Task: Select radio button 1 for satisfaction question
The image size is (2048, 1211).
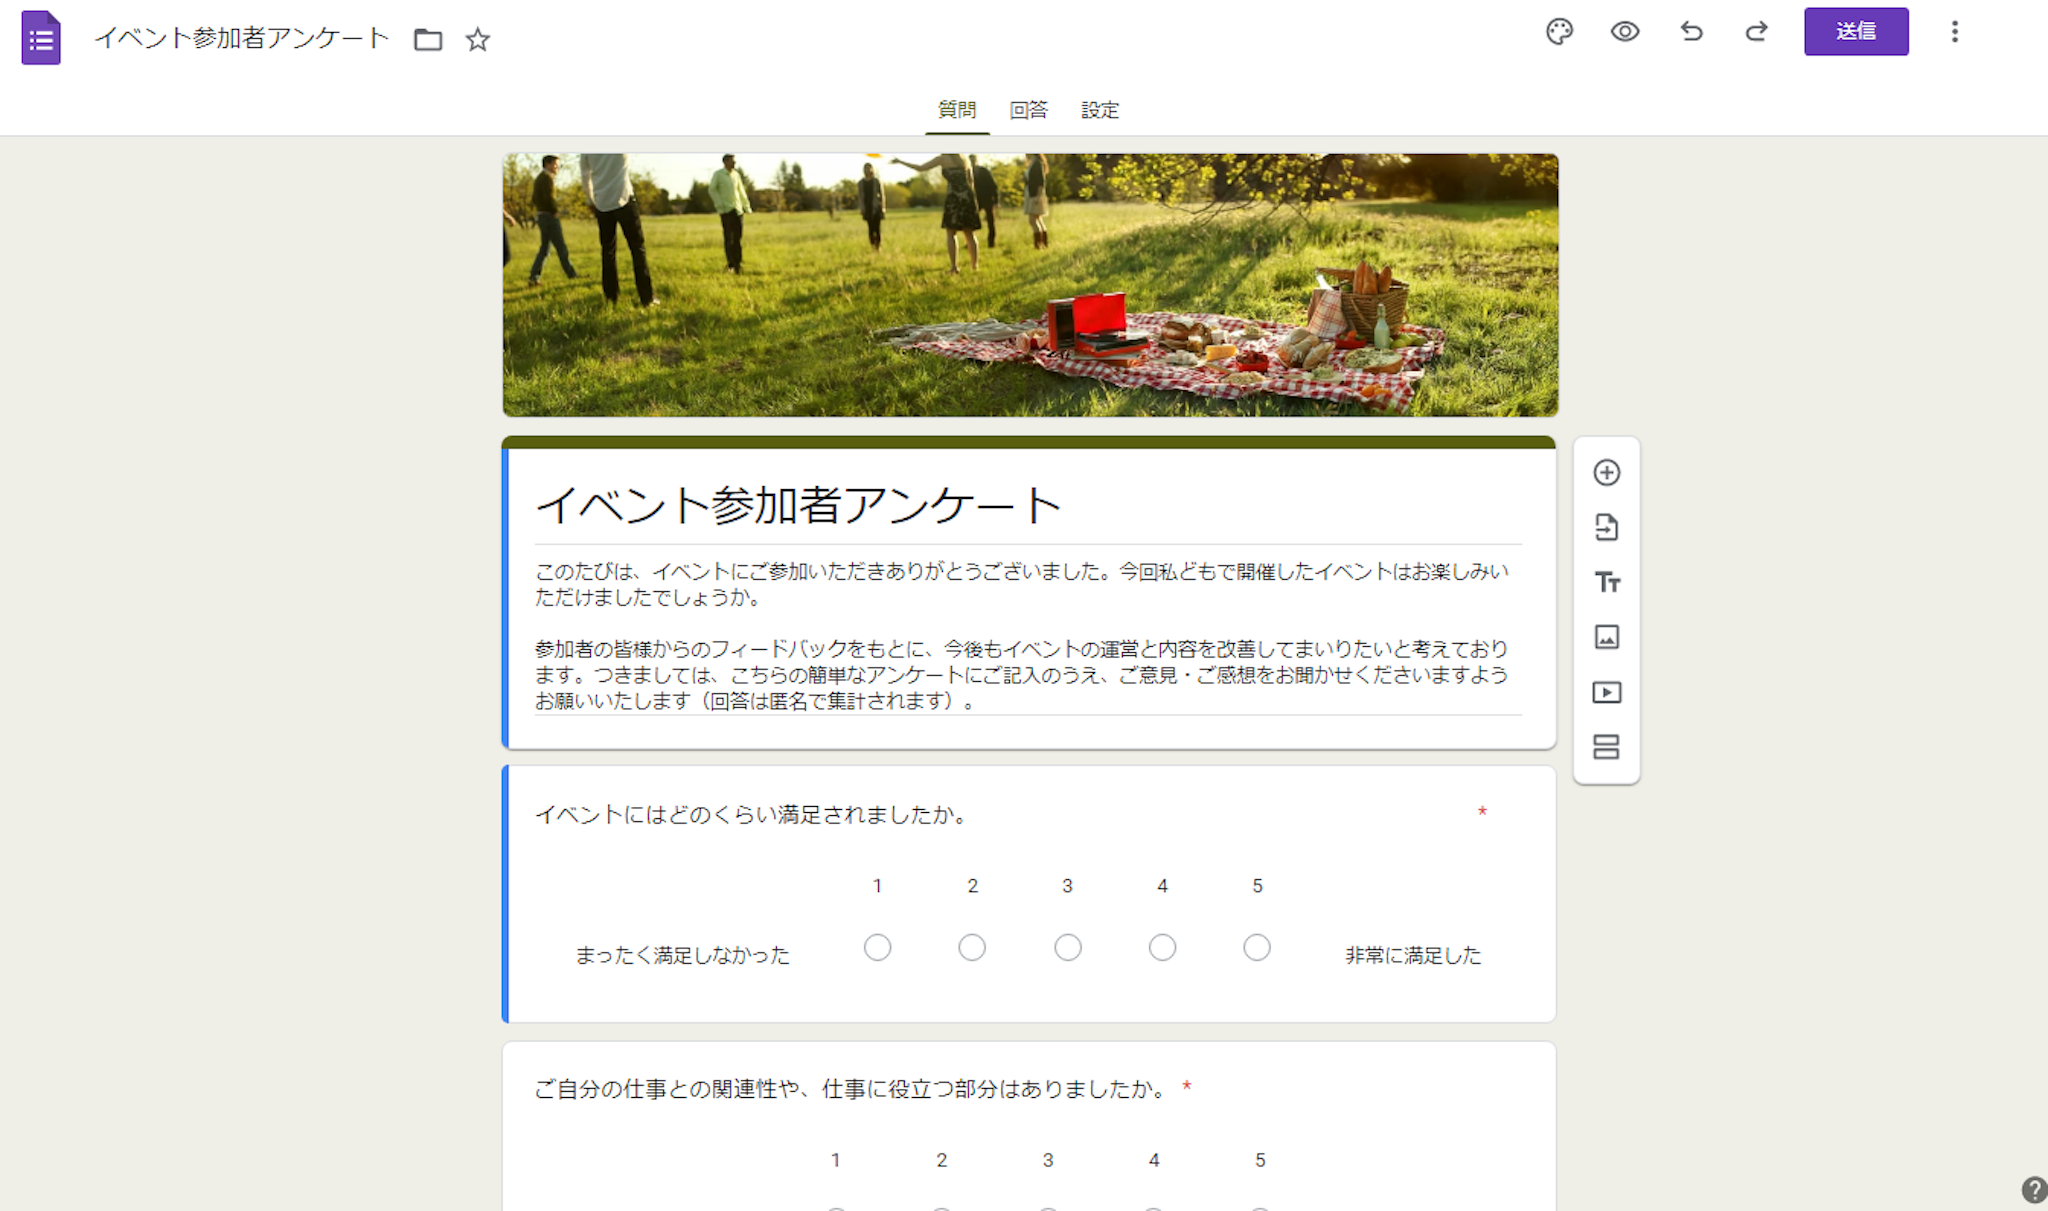Action: 877,947
